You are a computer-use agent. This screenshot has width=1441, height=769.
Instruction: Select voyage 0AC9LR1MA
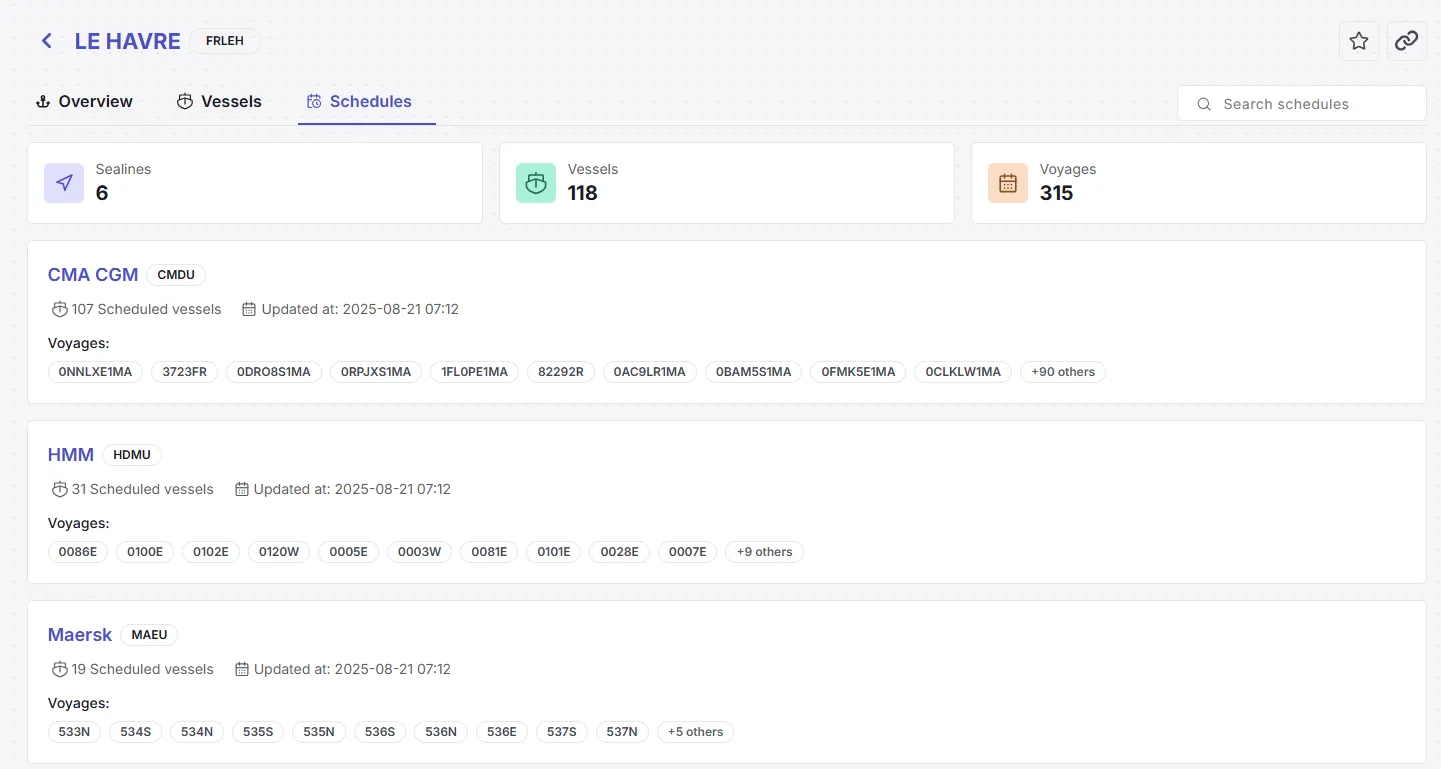(x=650, y=372)
